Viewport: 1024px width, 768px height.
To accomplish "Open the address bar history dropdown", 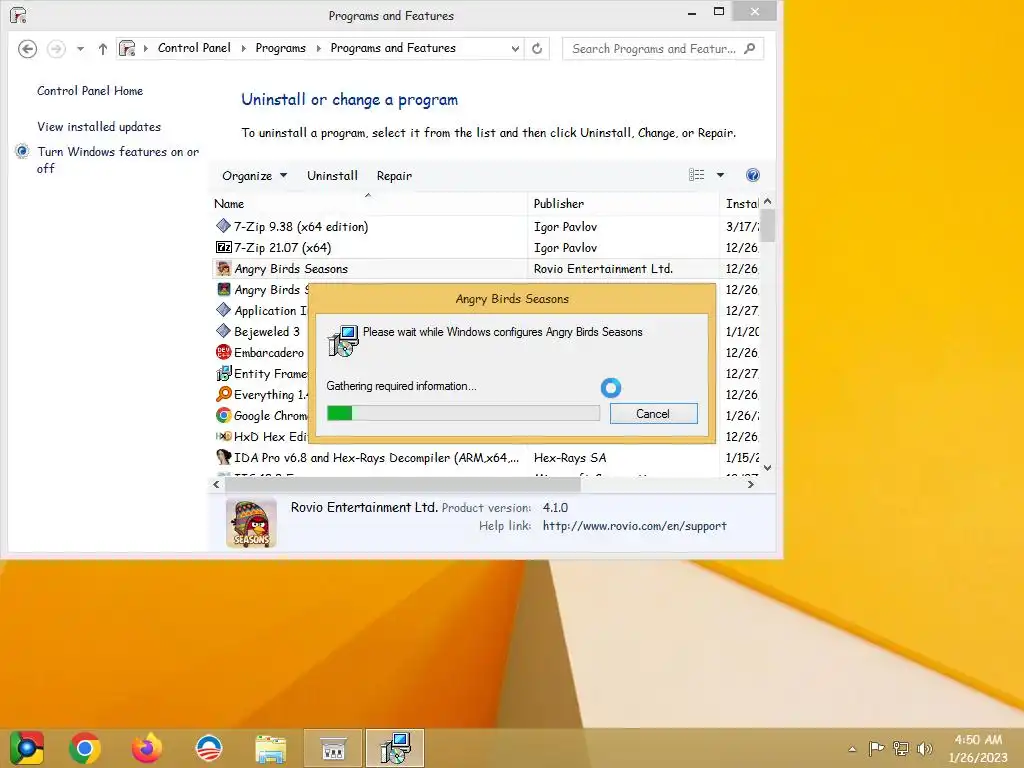I will click(x=515, y=49).
